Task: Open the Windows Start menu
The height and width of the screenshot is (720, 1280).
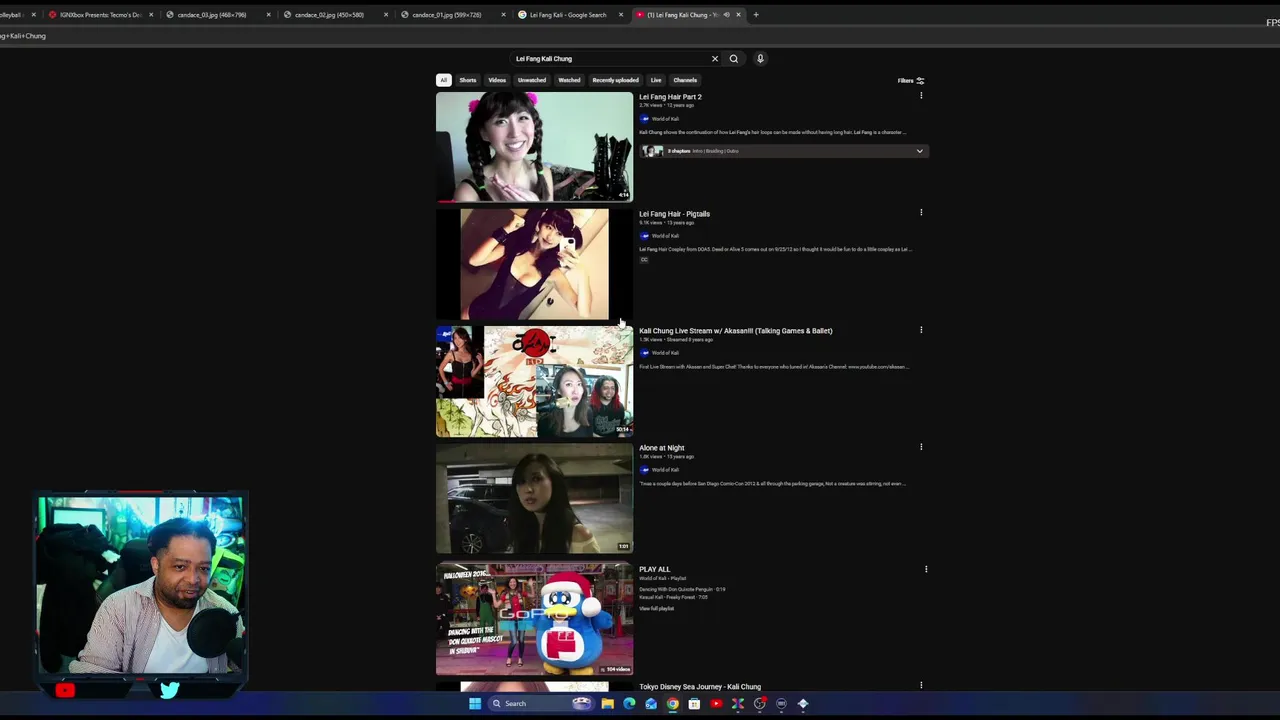Action: pyautogui.click(x=475, y=703)
